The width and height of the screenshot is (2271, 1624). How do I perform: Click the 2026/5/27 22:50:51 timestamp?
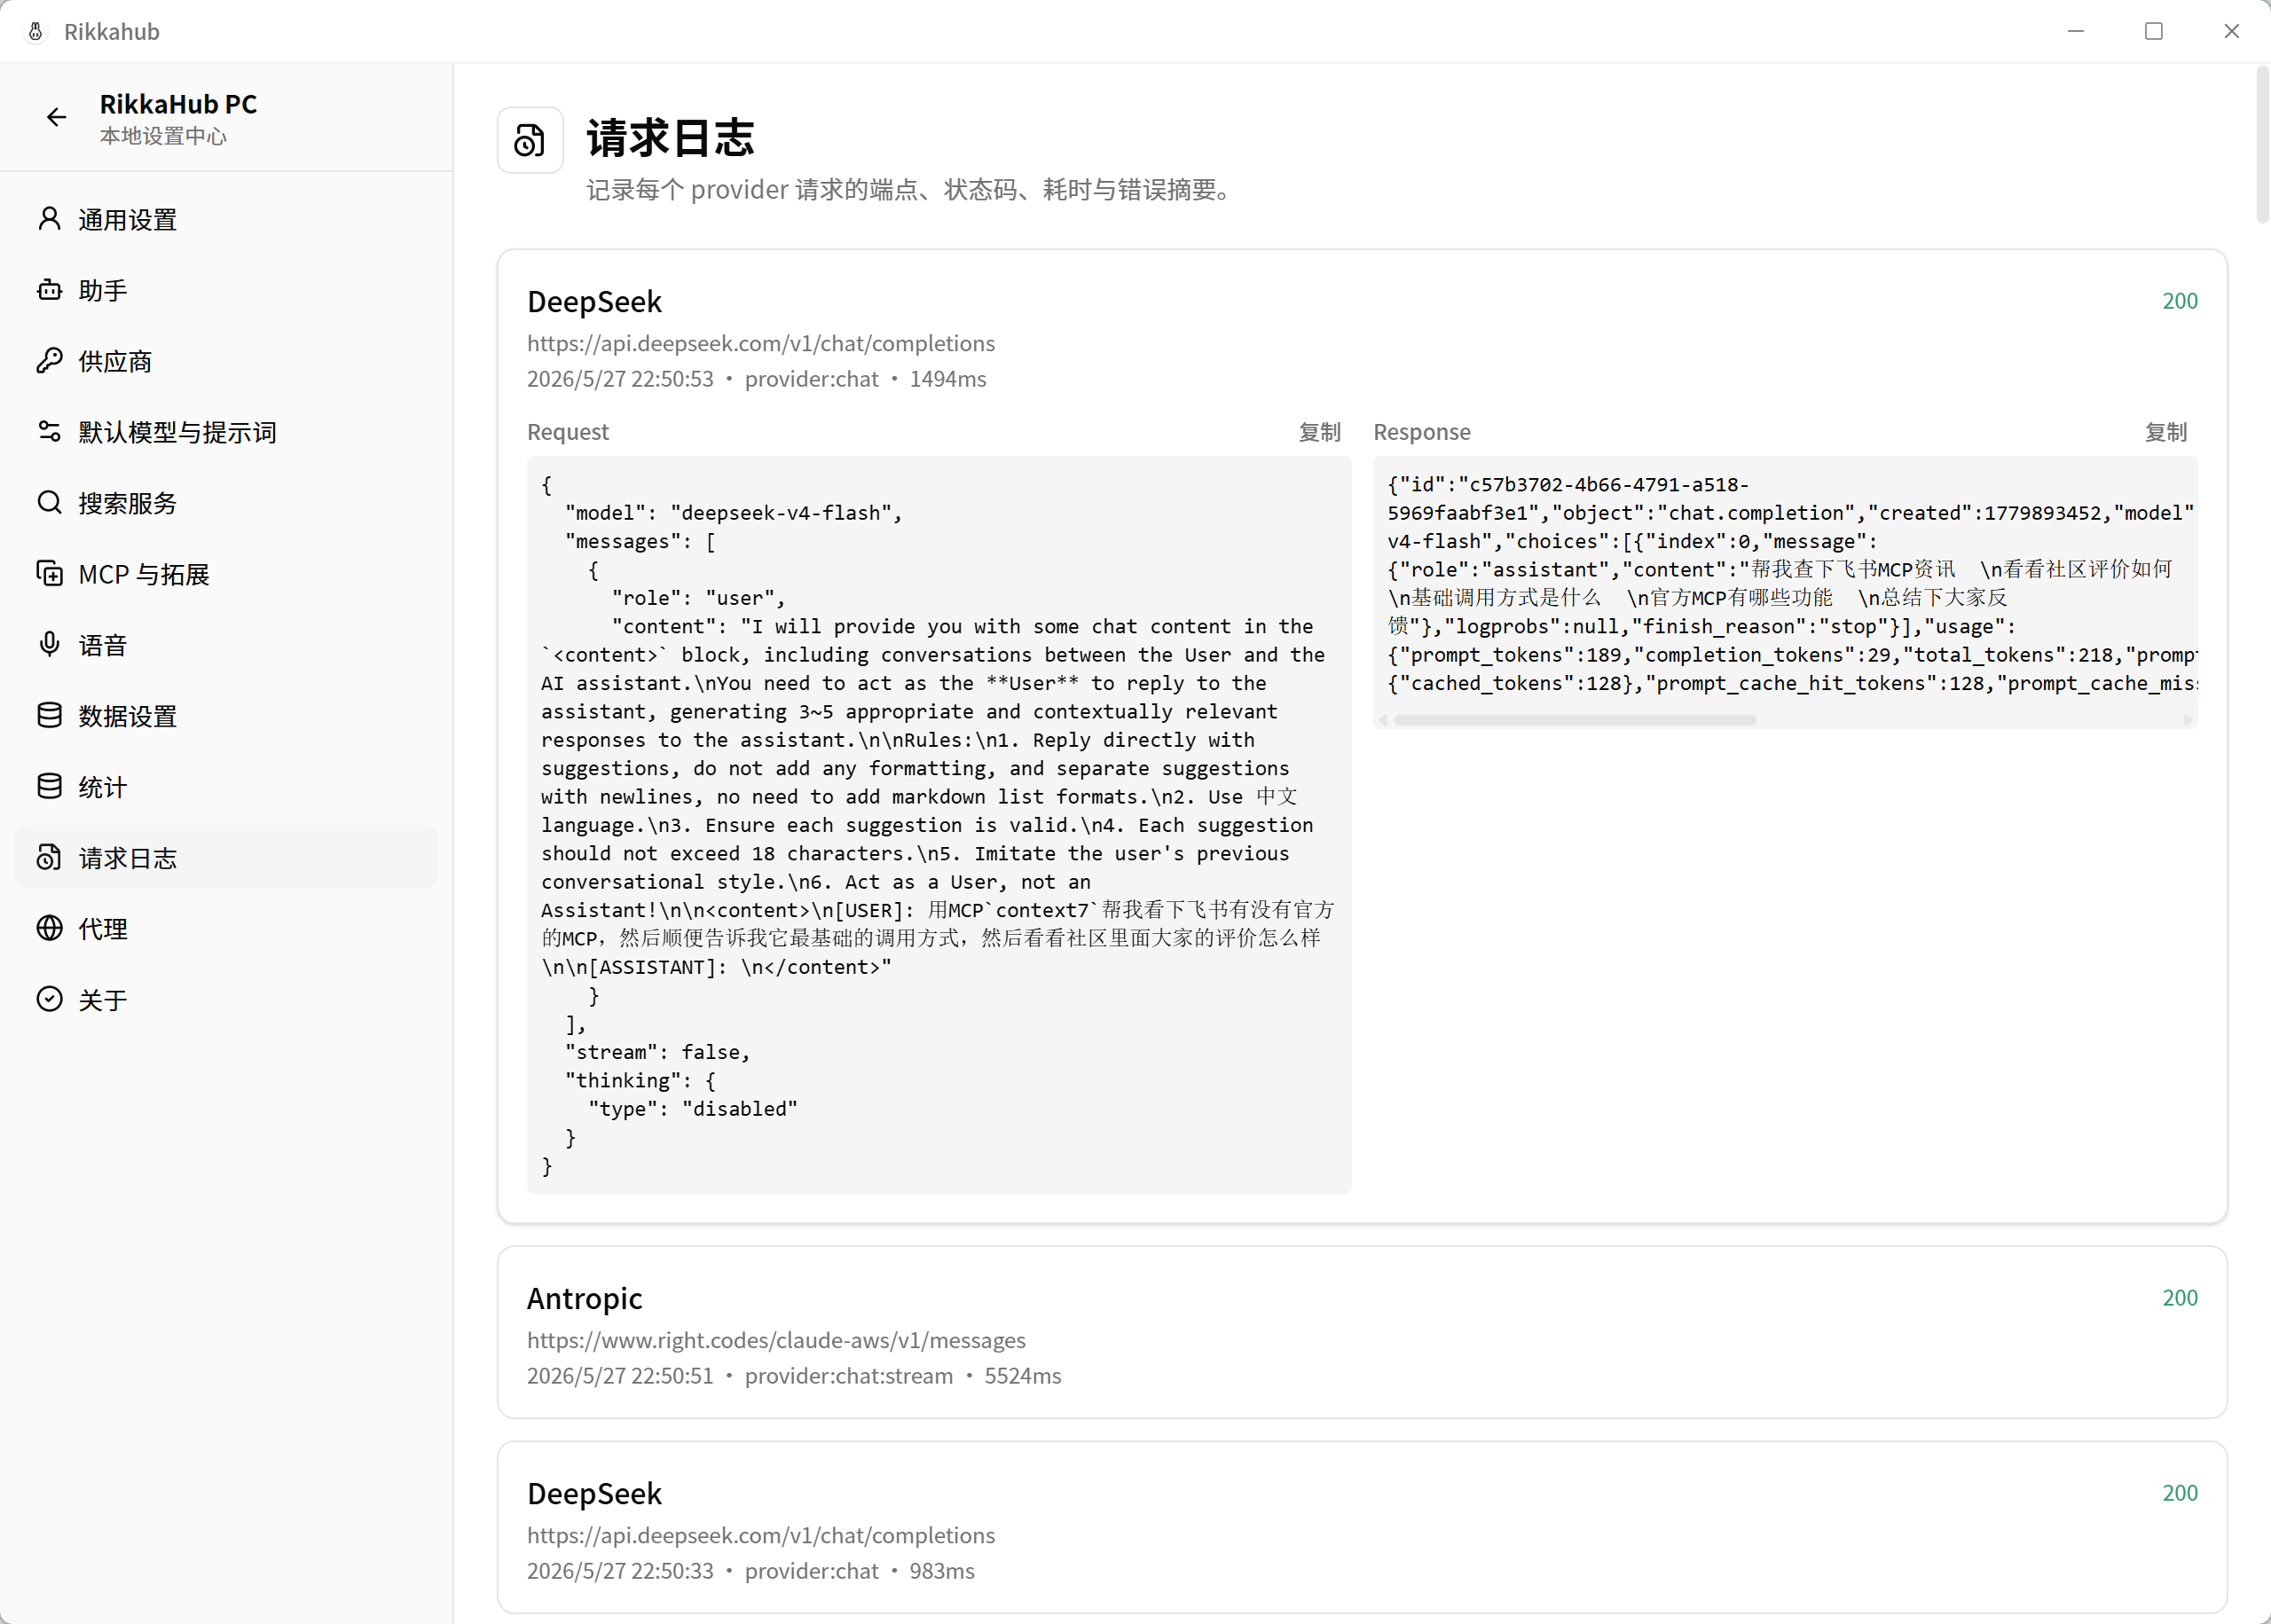(x=620, y=1376)
